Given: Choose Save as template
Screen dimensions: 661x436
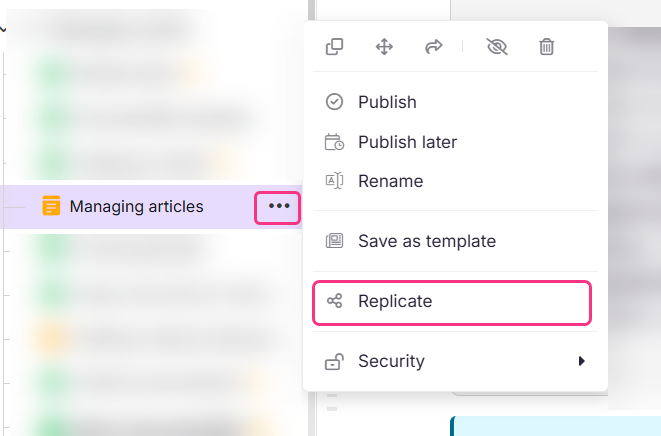Looking at the screenshot, I should coord(455,241).
